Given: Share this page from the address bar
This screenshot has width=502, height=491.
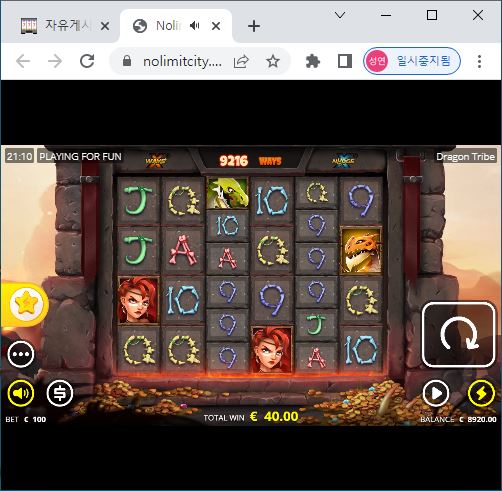Looking at the screenshot, I should point(241,61).
